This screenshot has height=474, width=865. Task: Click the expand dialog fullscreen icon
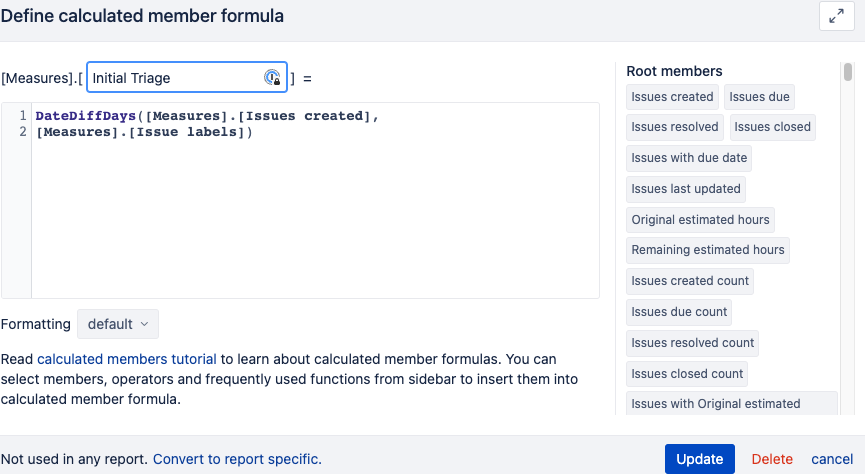(x=836, y=16)
